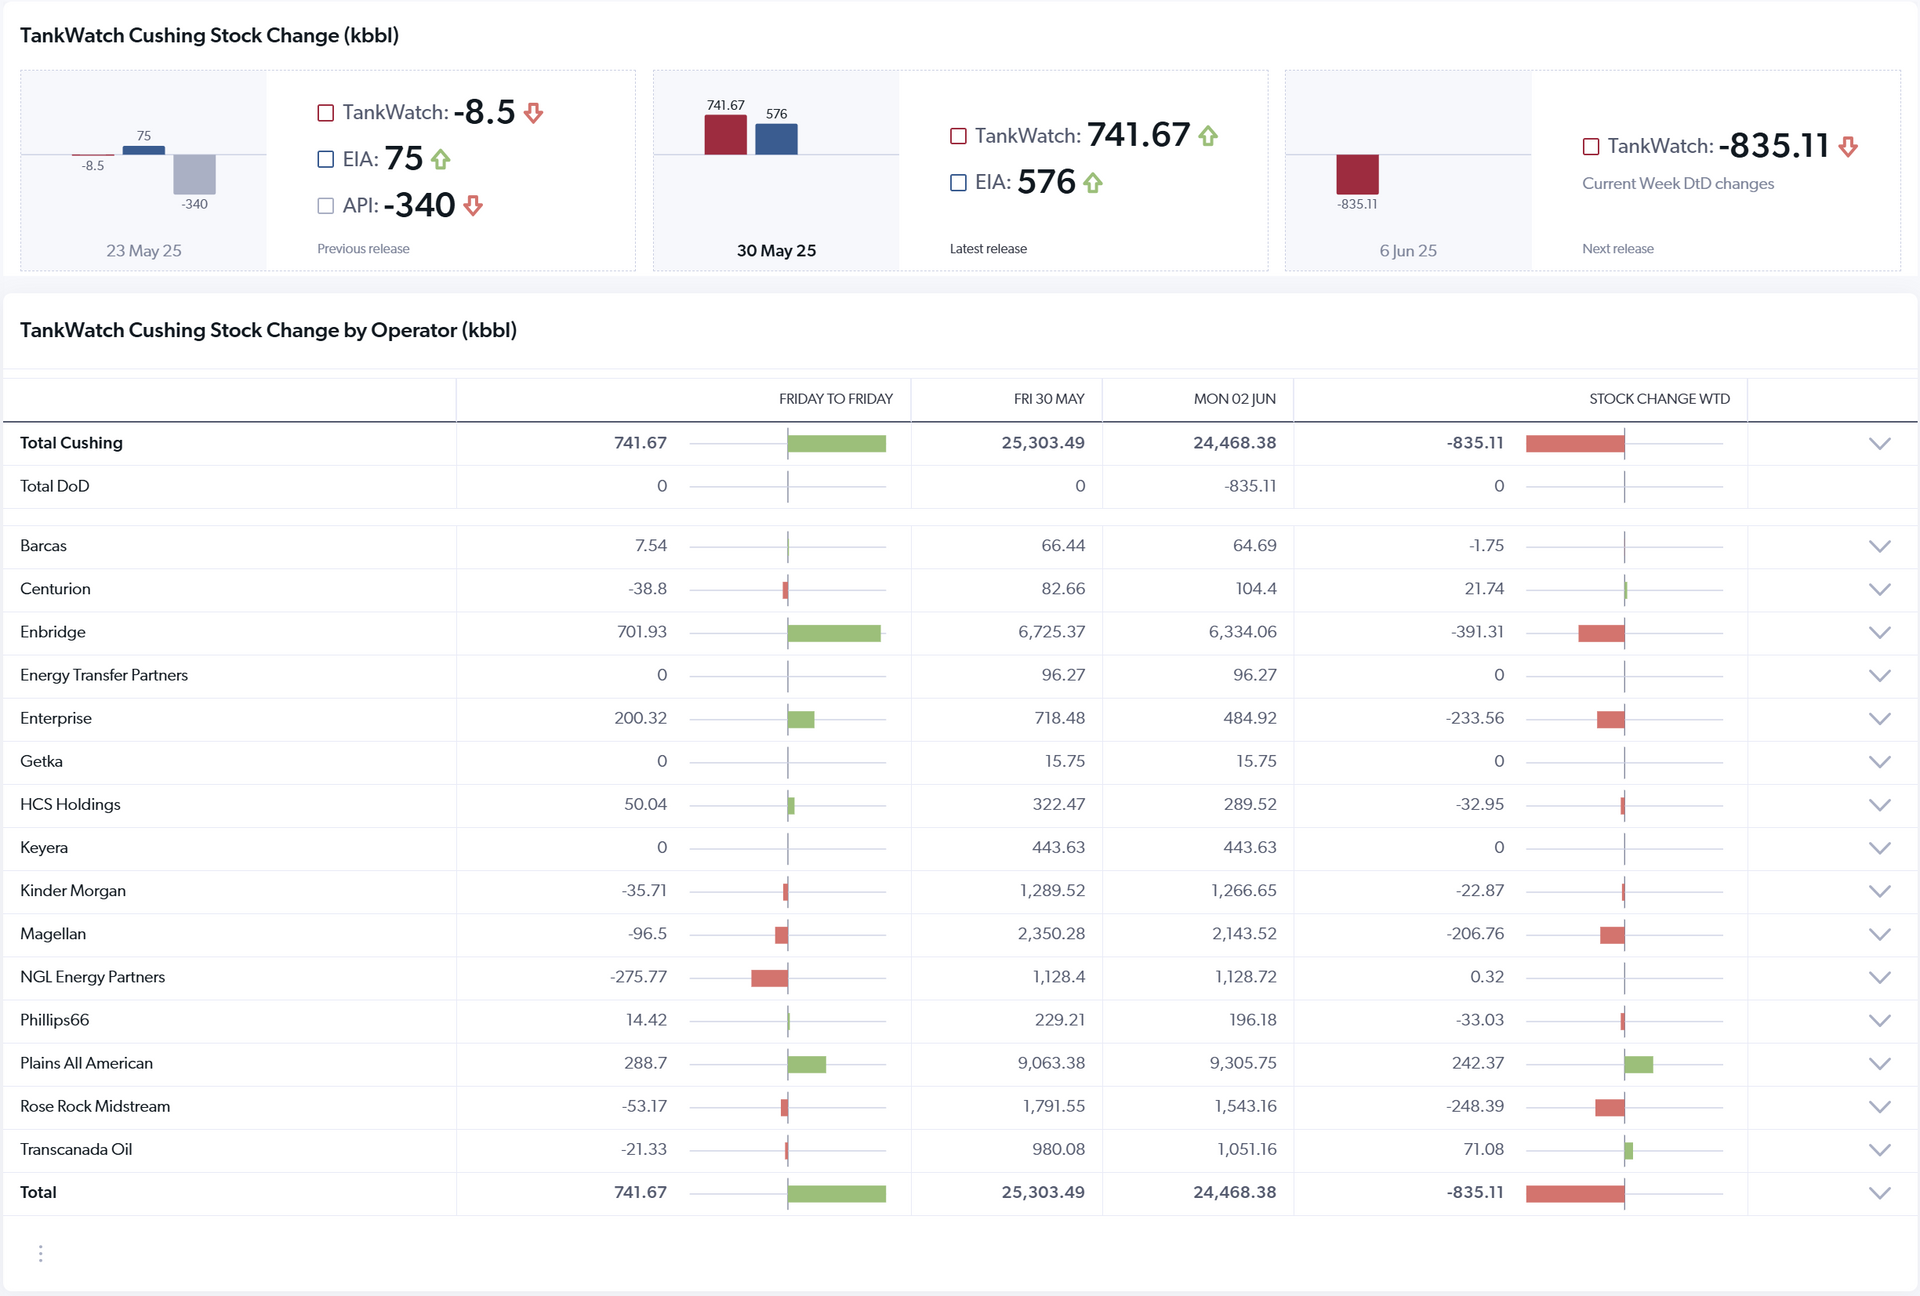Sort by FRIDAY TO FRIDAY column header

pos(836,399)
